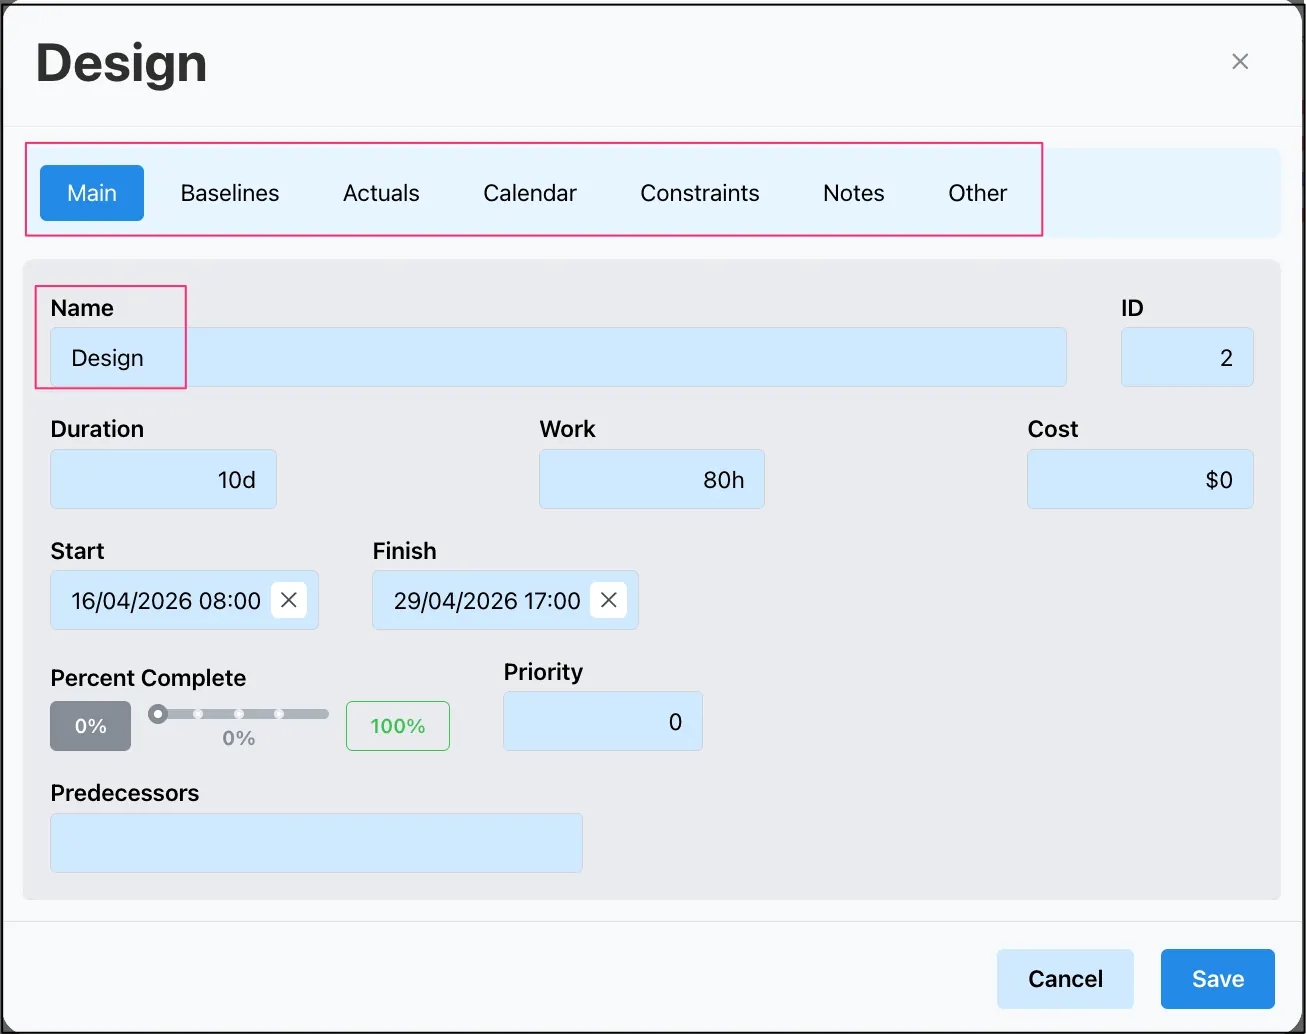Click the Duration field showing 10d
This screenshot has height=1034, width=1306.
click(163, 479)
